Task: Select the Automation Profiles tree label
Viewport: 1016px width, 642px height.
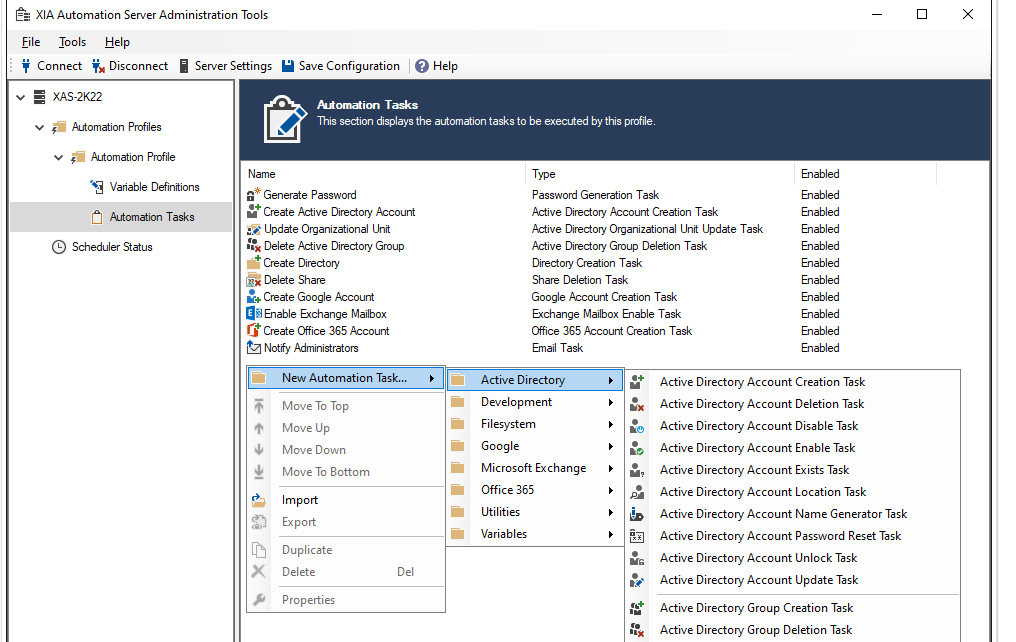Action: (117, 128)
